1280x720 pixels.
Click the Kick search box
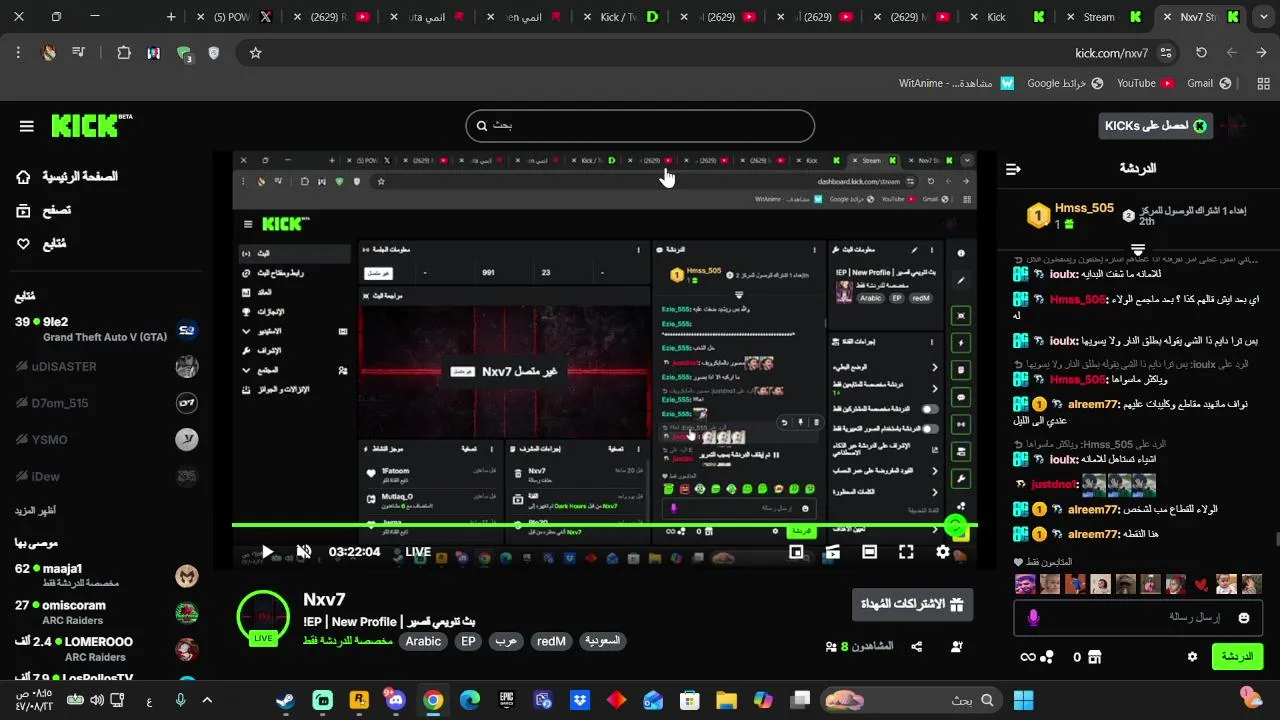click(x=640, y=126)
